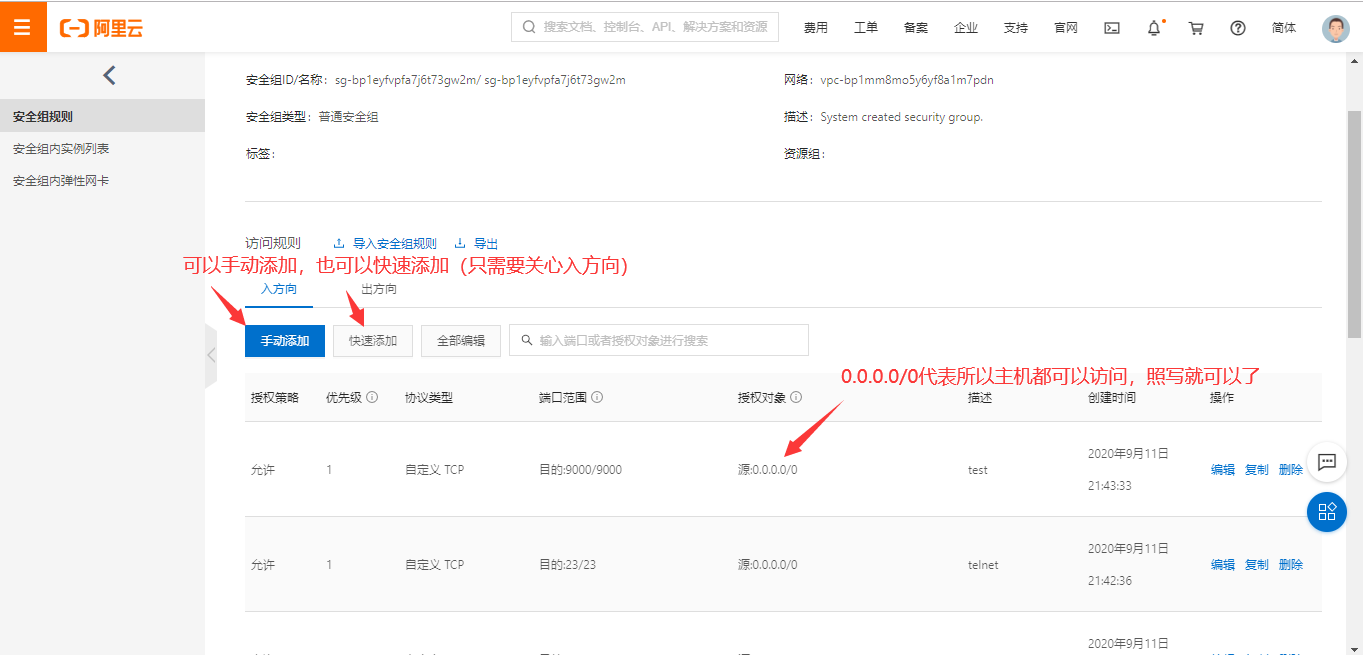Click the port search input field
The height and width of the screenshot is (655, 1363).
click(658, 340)
